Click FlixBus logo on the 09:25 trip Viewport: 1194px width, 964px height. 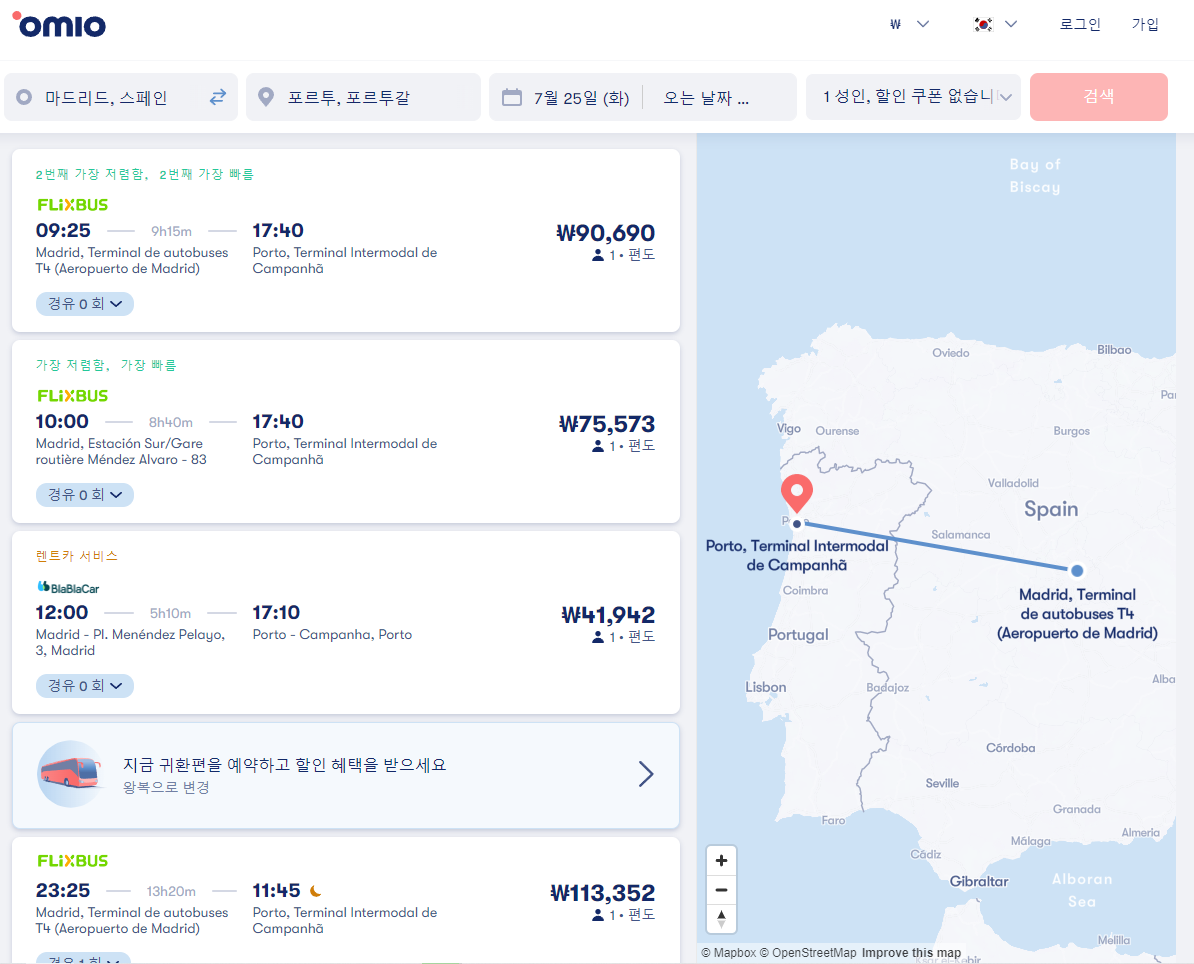tap(72, 205)
